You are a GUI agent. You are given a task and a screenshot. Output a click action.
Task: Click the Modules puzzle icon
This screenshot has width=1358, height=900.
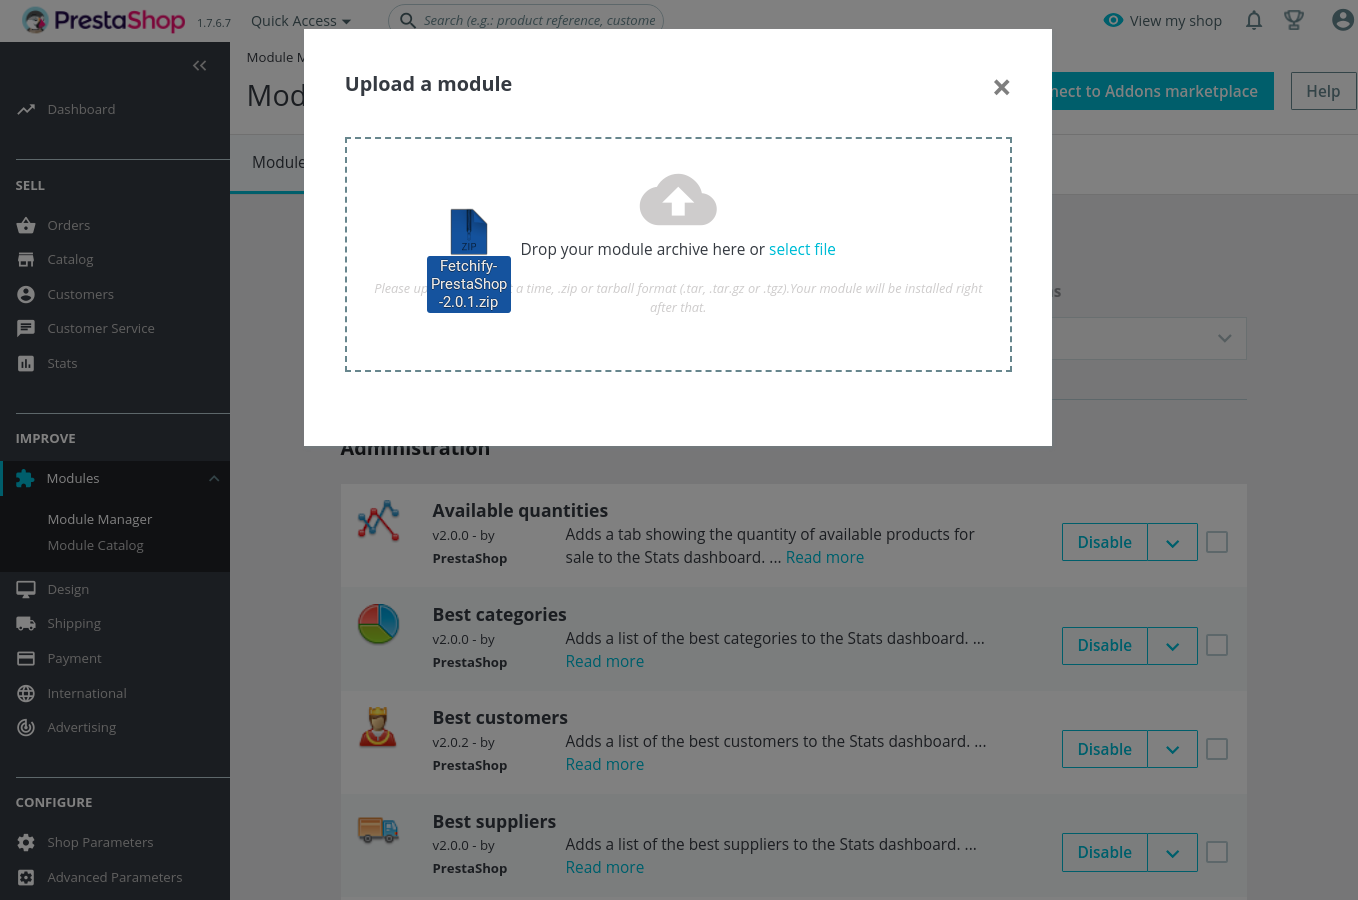click(x=25, y=478)
